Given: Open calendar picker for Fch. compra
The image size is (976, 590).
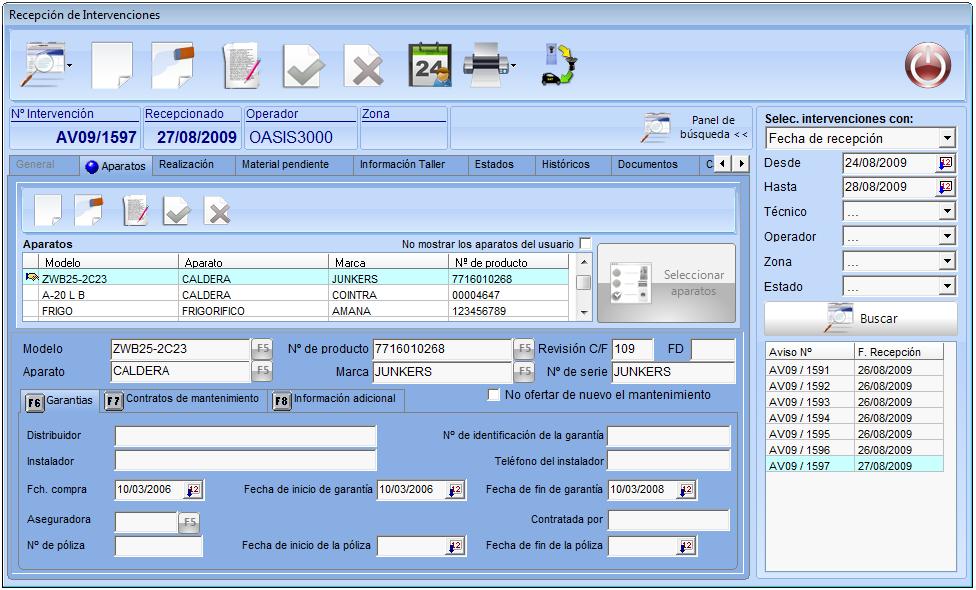Looking at the screenshot, I should pos(193,490).
